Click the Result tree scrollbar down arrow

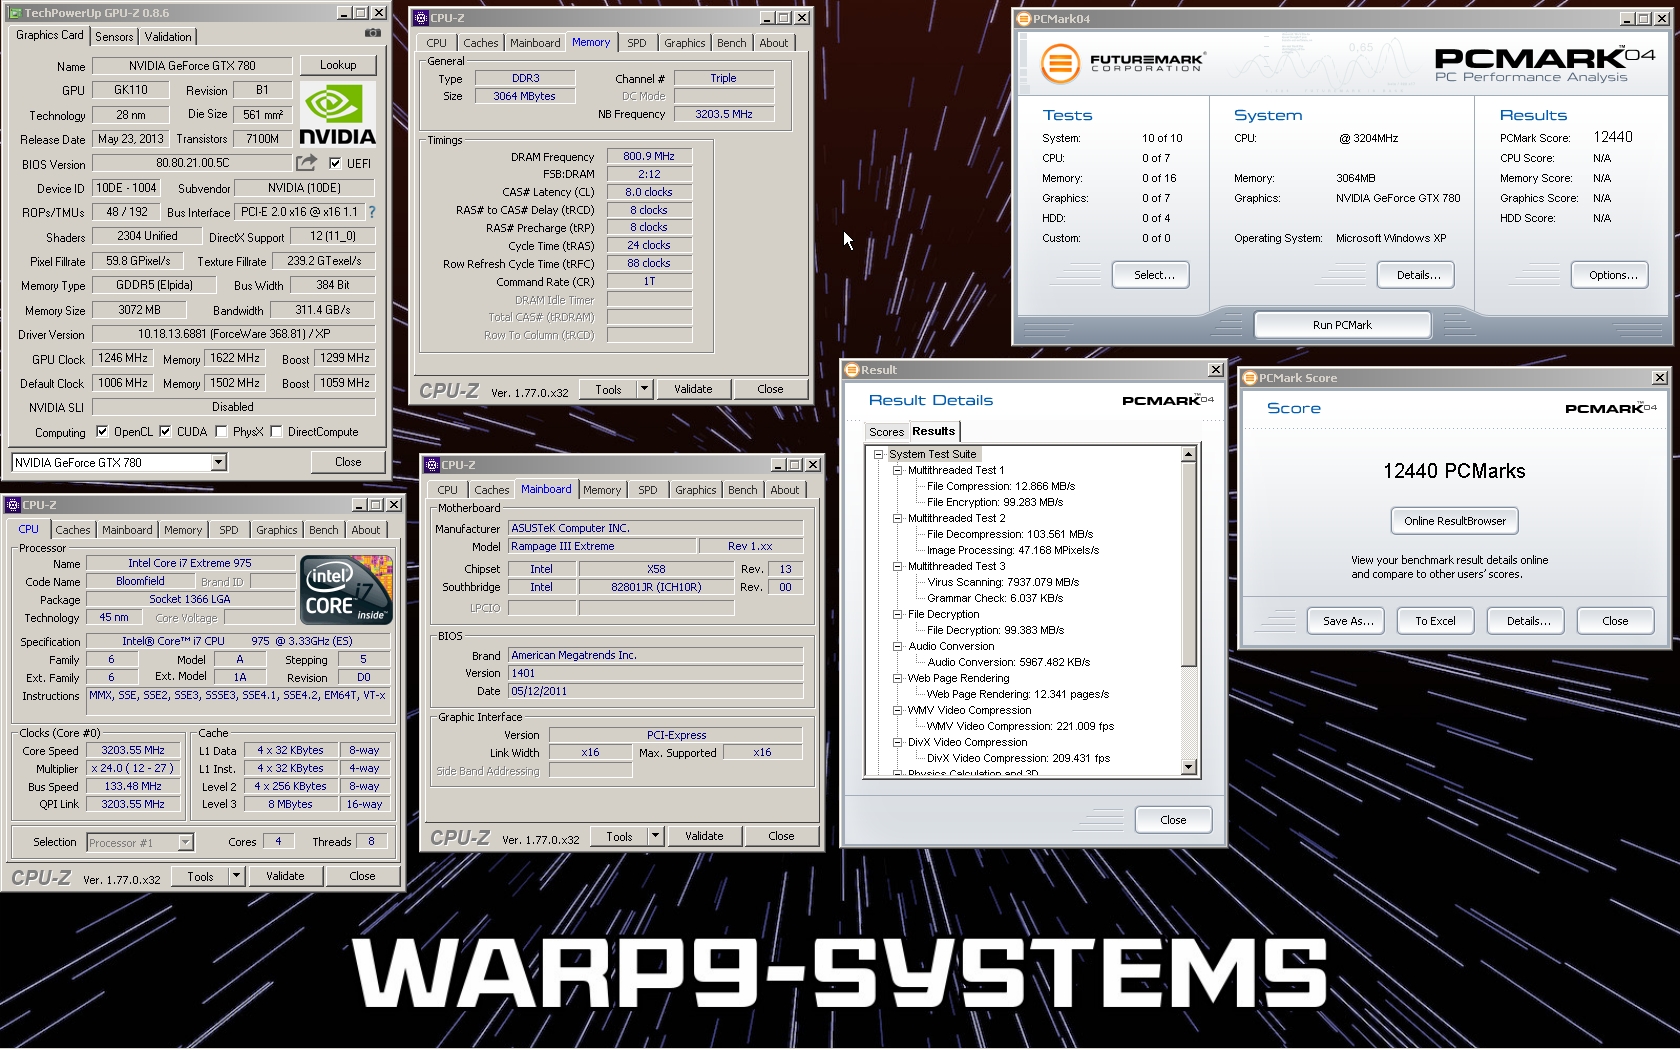point(1188,767)
